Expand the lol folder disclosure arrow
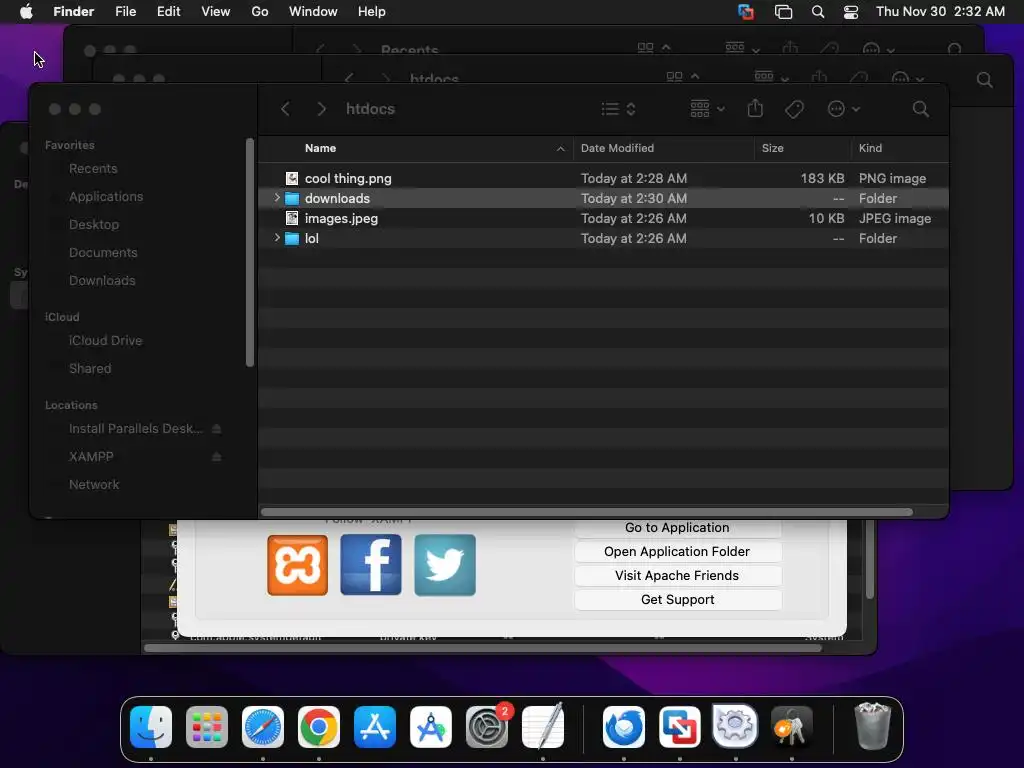Viewport: 1024px width, 768px height. click(x=277, y=238)
